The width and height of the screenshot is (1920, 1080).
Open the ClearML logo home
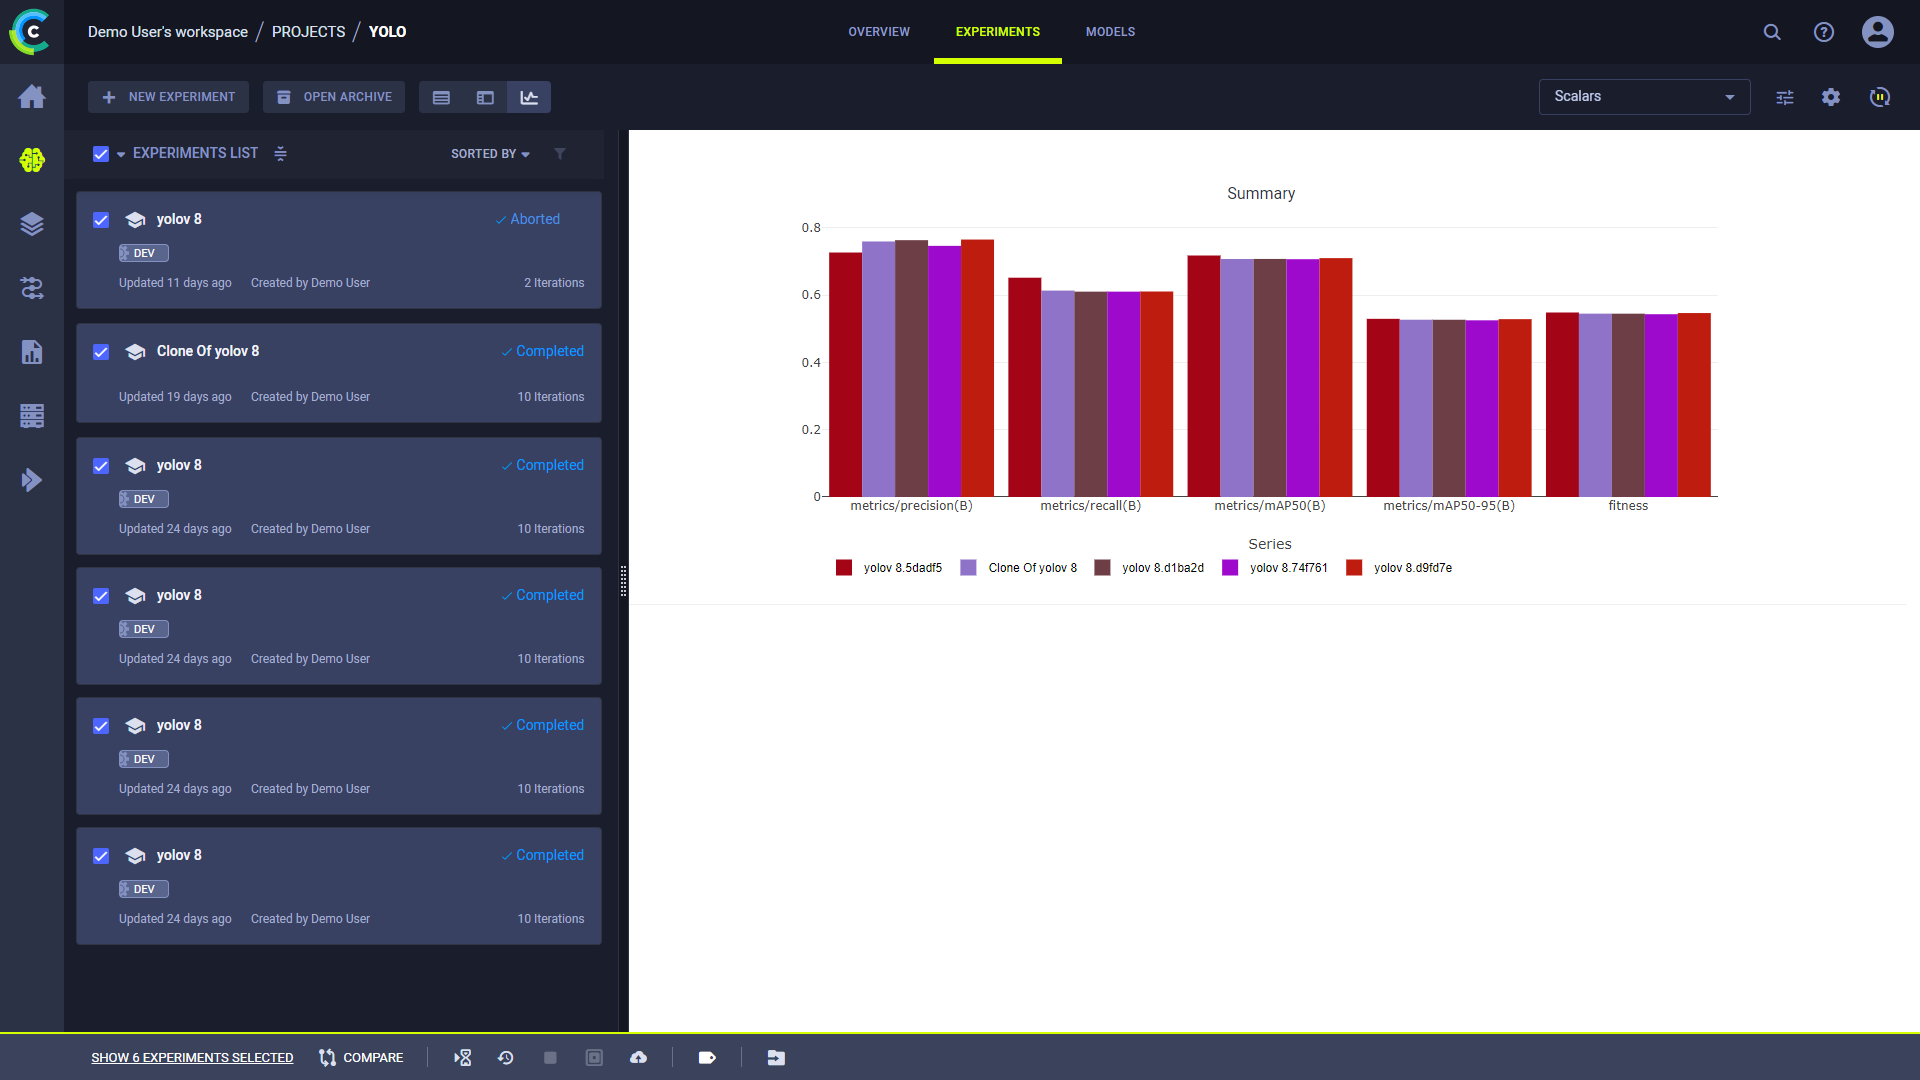(31, 31)
